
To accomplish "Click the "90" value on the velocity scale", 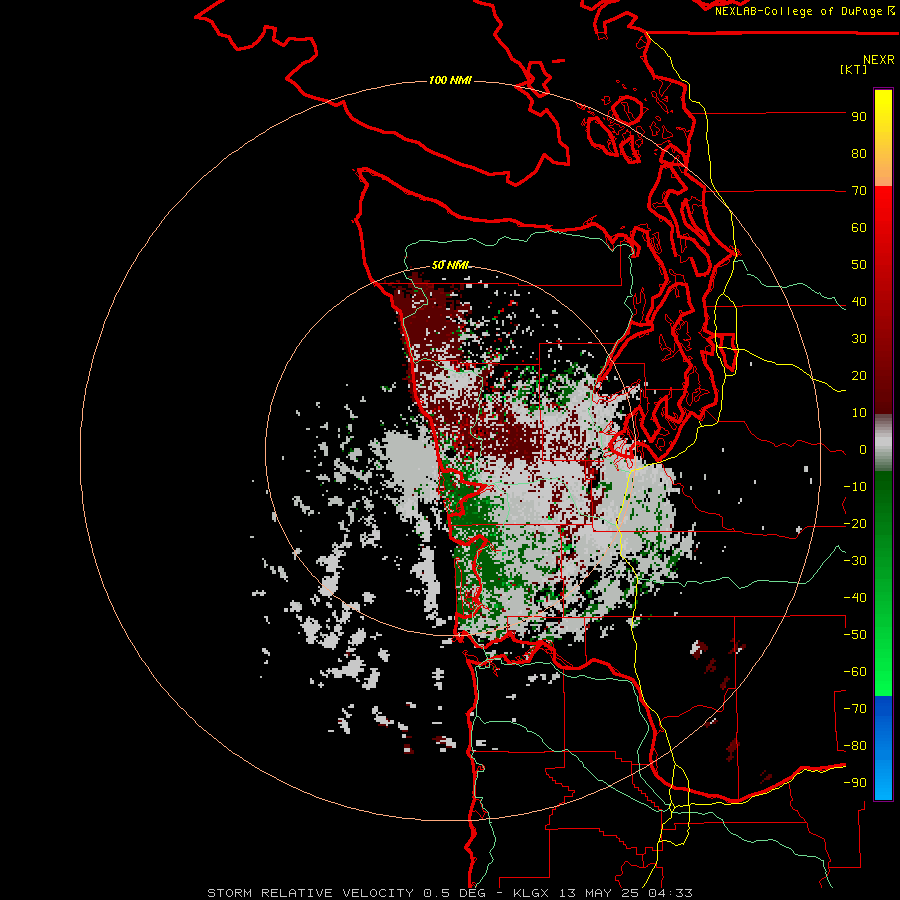I will 859,117.
